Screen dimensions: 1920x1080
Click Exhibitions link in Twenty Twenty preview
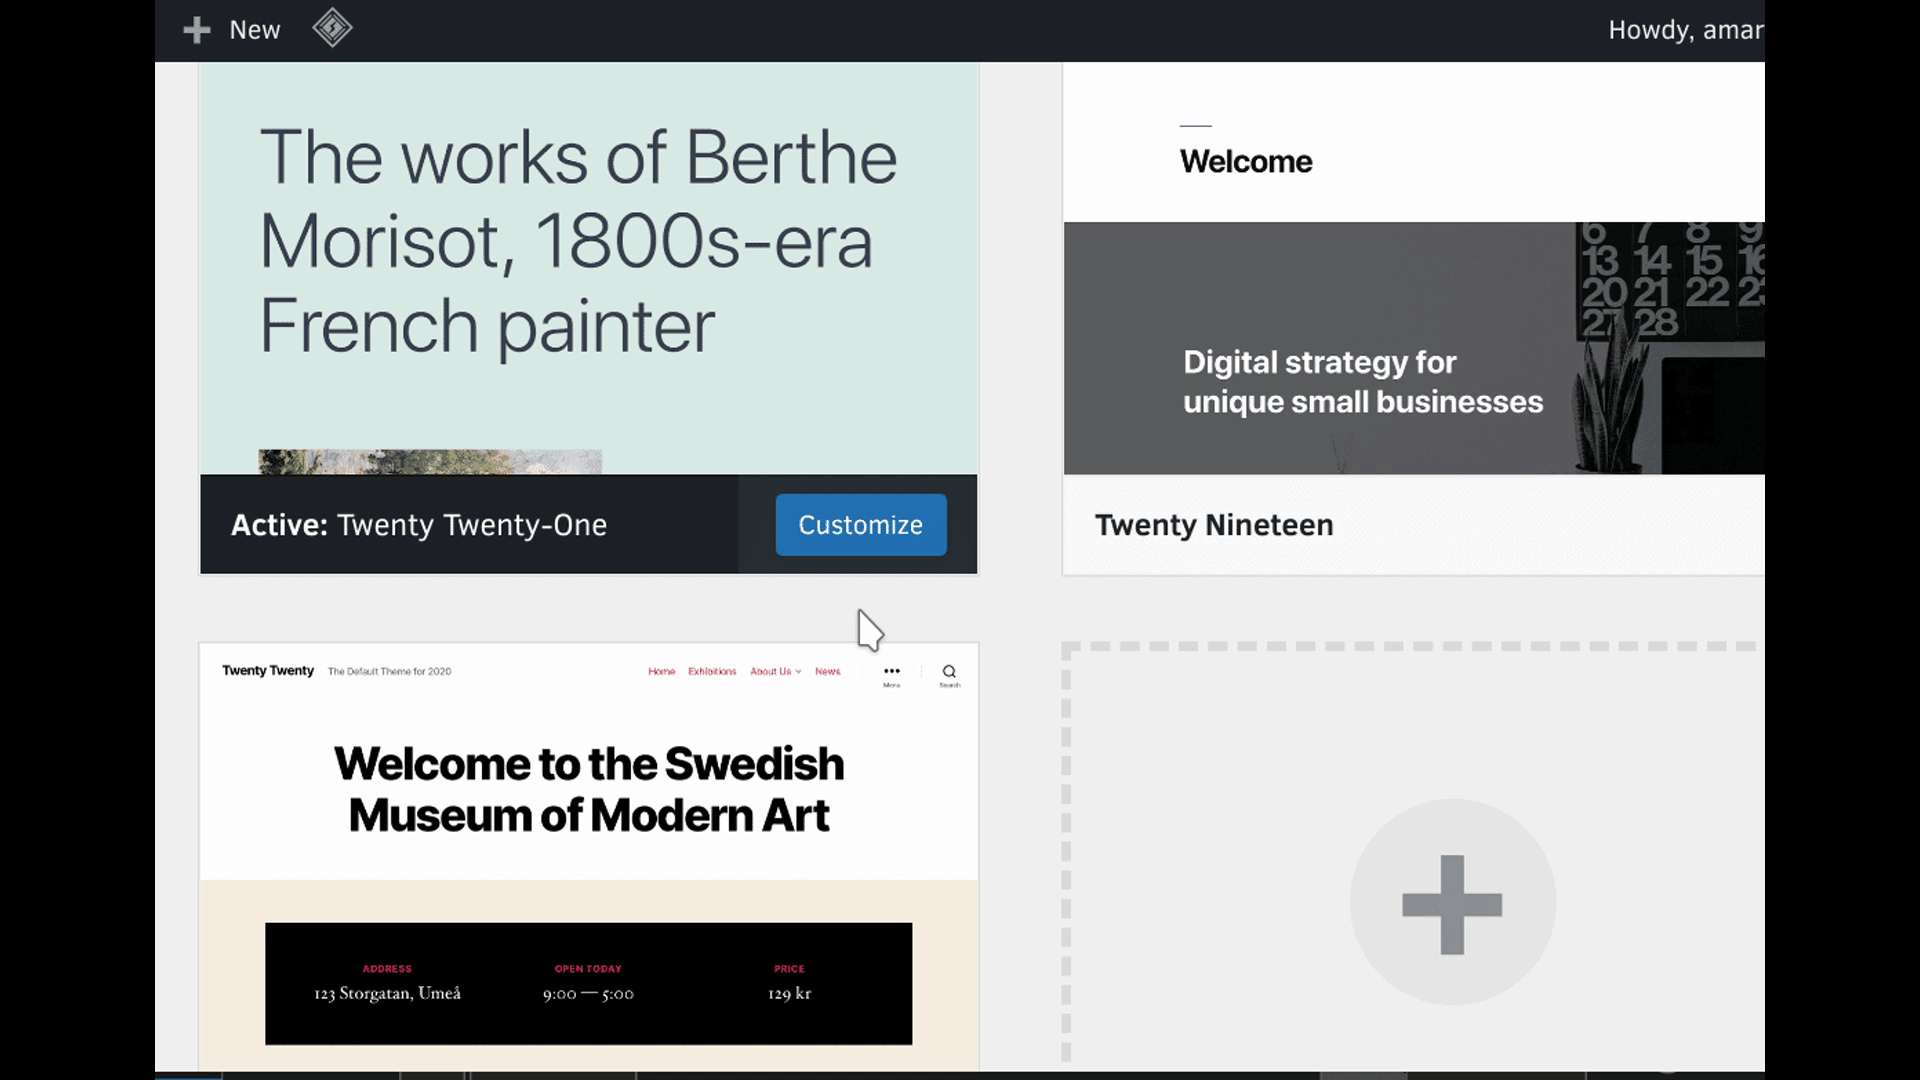coord(712,672)
